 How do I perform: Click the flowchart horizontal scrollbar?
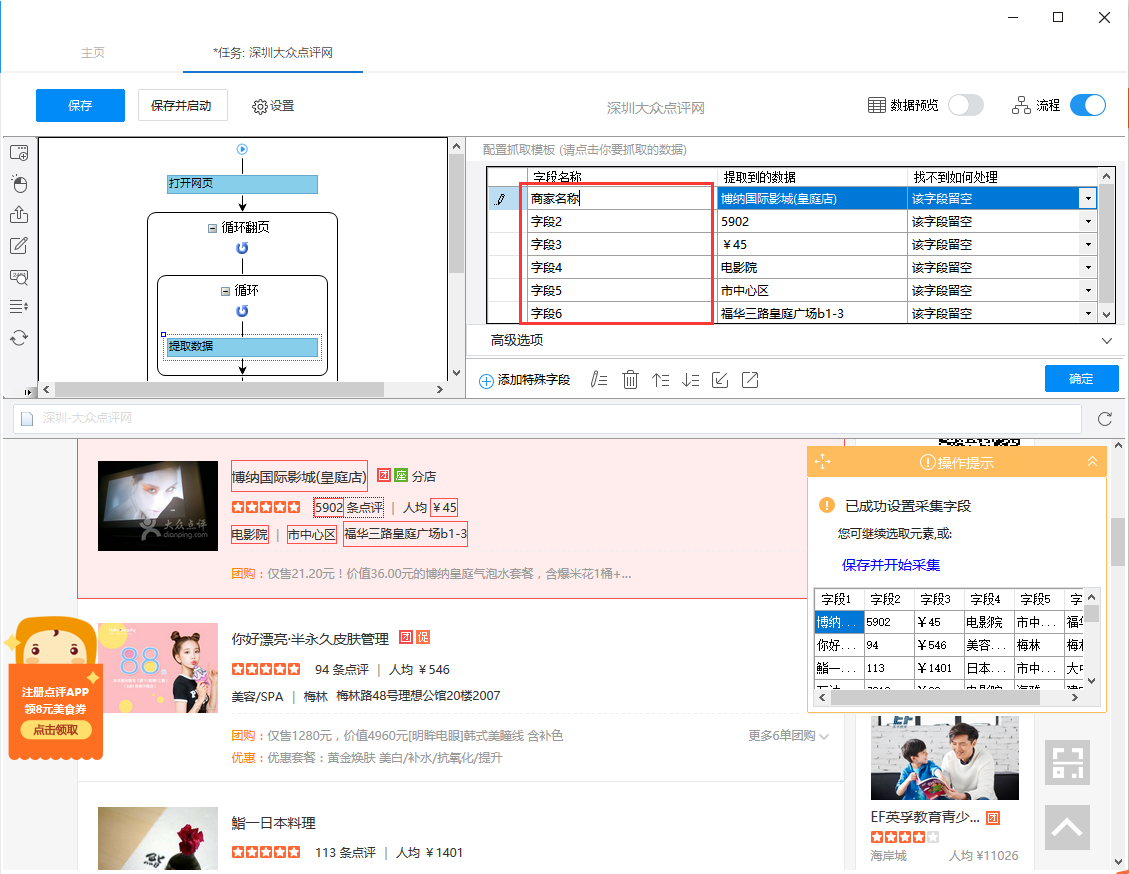[220, 389]
